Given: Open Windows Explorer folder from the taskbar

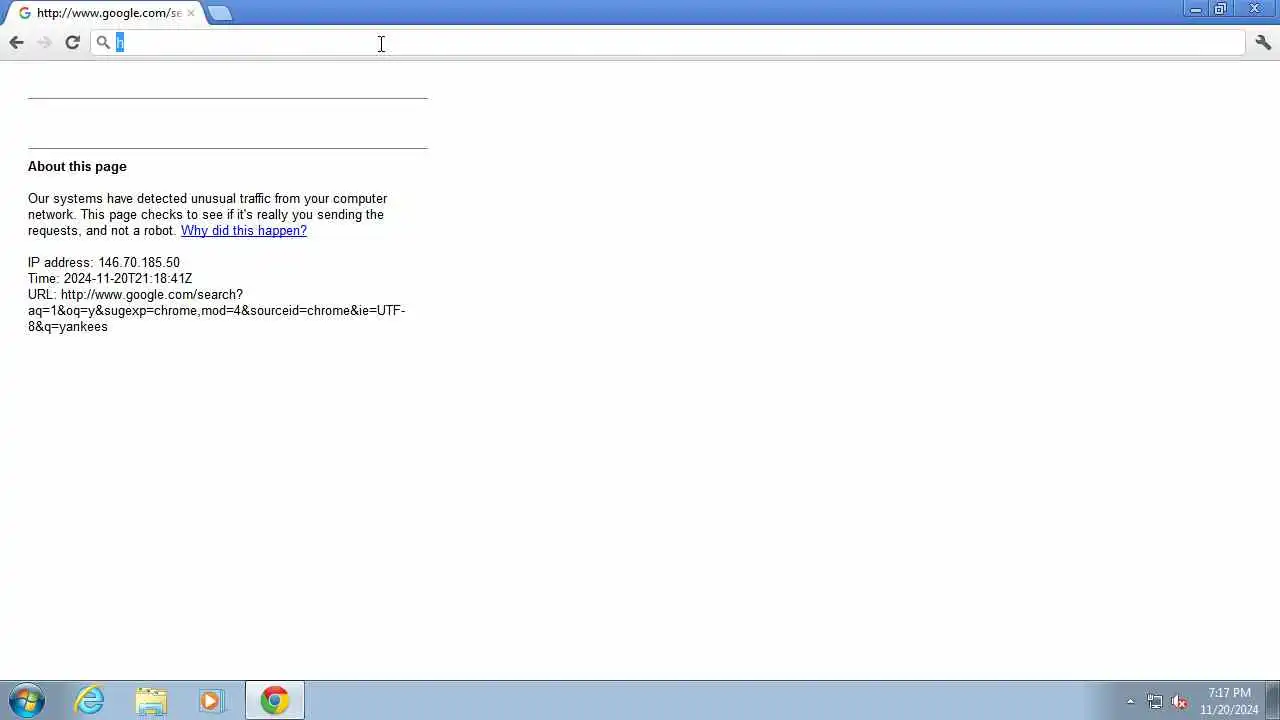Looking at the screenshot, I should click(x=151, y=700).
